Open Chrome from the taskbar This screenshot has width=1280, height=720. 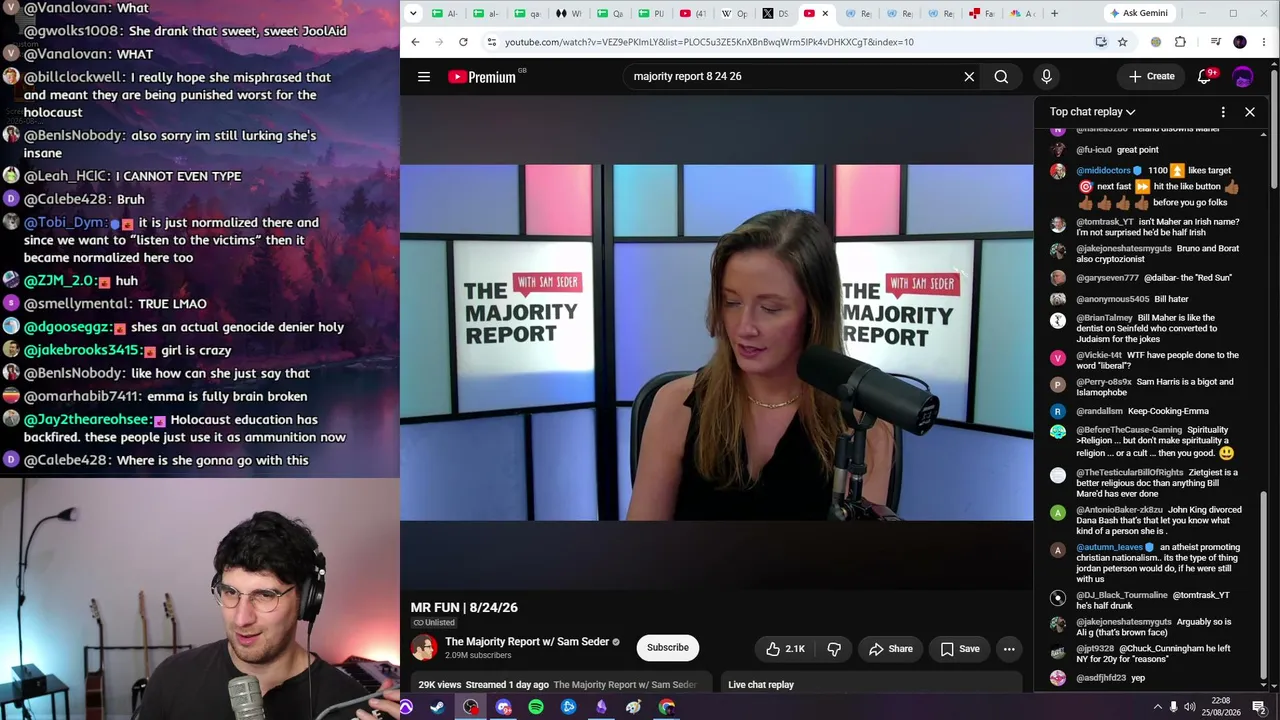pos(667,707)
